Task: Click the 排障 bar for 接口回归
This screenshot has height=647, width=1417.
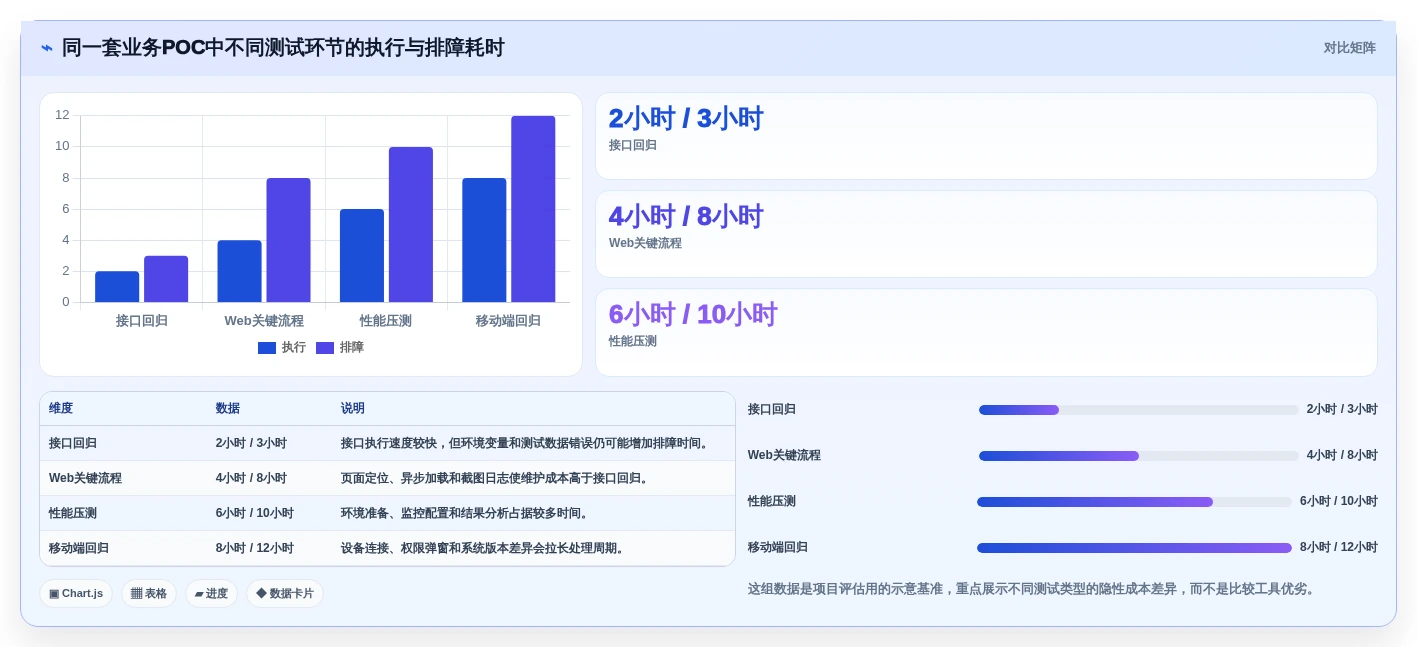Action: pyautogui.click(x=166, y=279)
